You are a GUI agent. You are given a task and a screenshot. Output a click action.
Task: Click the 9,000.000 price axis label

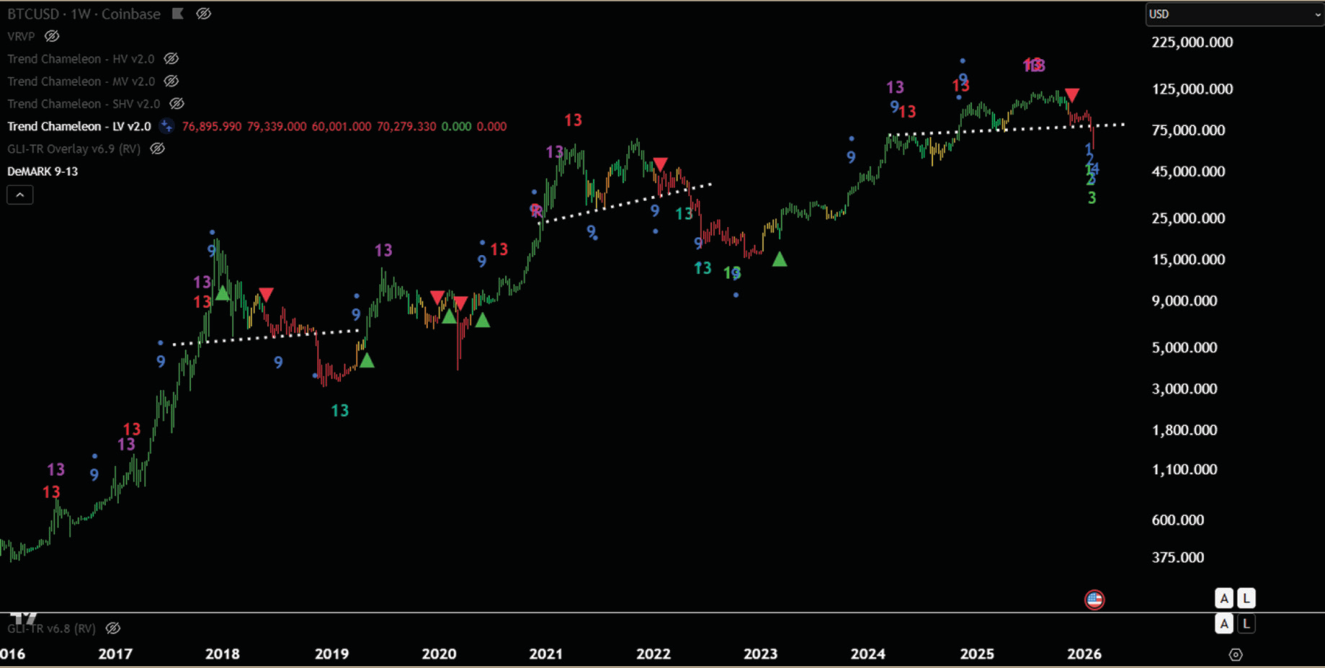(x=1184, y=300)
